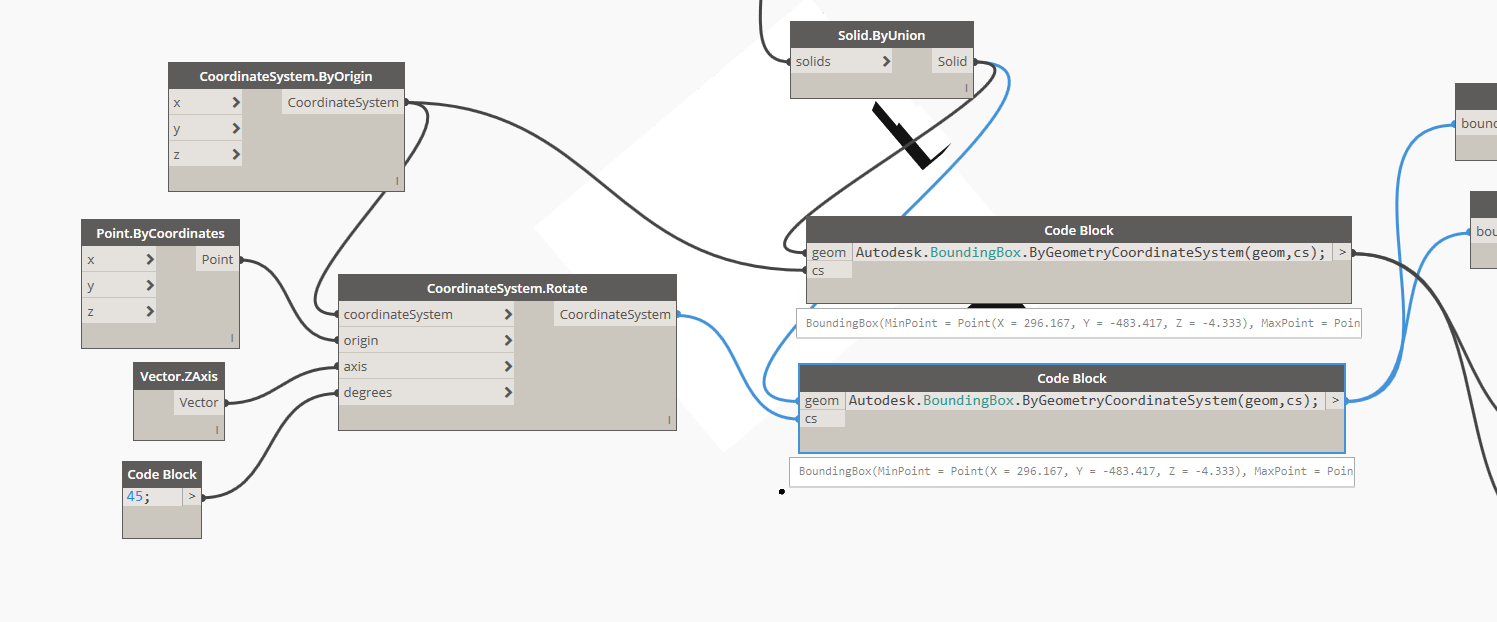The height and width of the screenshot is (622, 1497).
Task: Expand the axis input chevron on CoordinateSystem.Rotate
Action: 510,366
